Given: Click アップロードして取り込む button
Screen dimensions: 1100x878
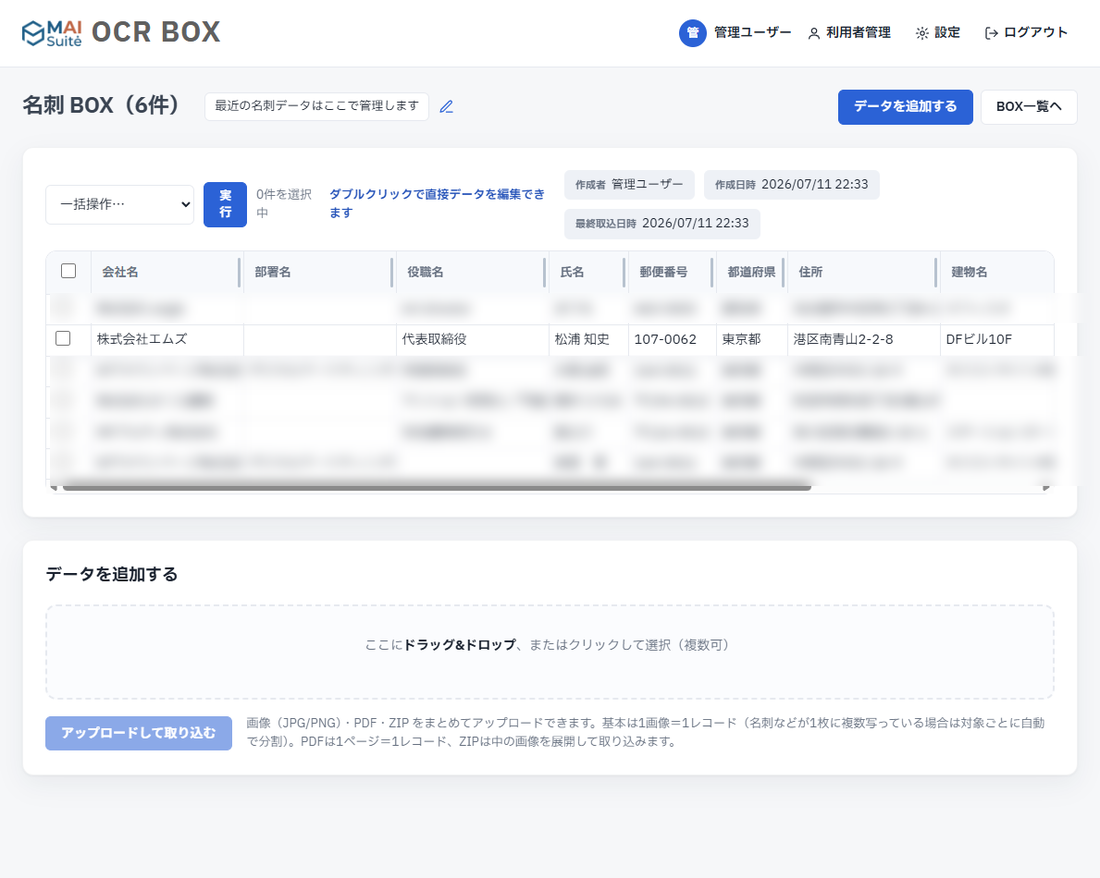Looking at the screenshot, I should 139,733.
